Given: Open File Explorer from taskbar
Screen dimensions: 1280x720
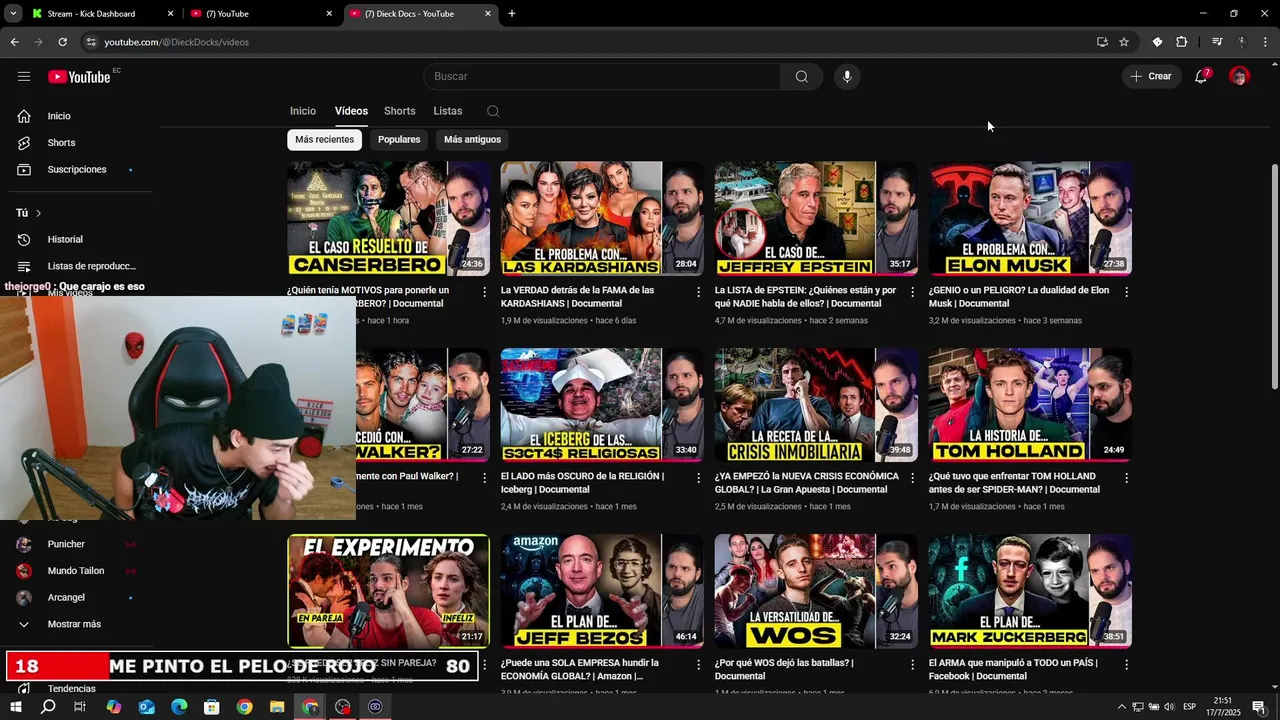Looking at the screenshot, I should point(277,707).
